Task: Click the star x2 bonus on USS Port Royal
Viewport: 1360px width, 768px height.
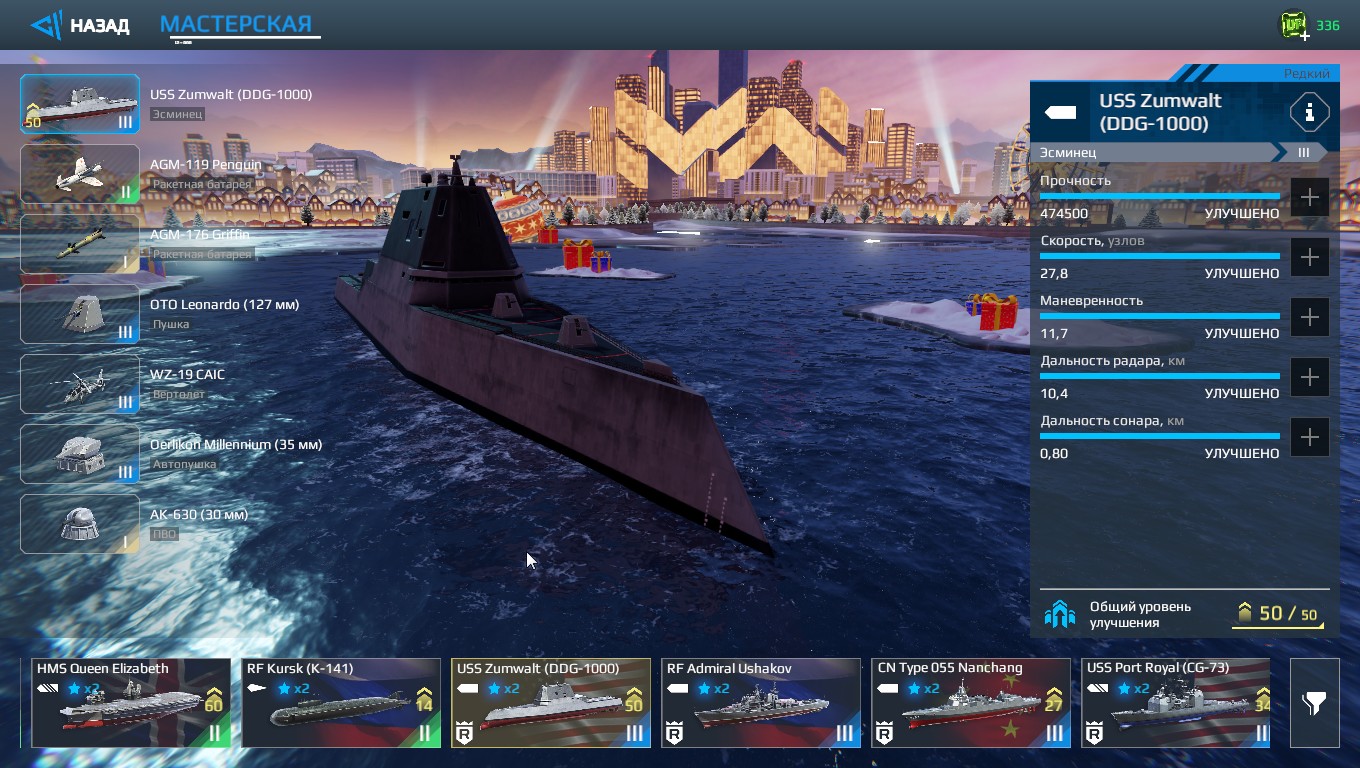Action: coord(1133,689)
